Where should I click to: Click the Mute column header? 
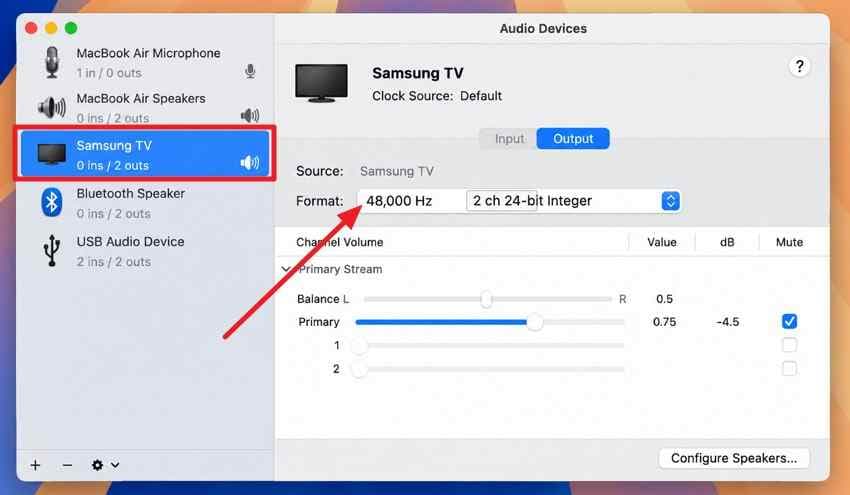click(x=789, y=242)
